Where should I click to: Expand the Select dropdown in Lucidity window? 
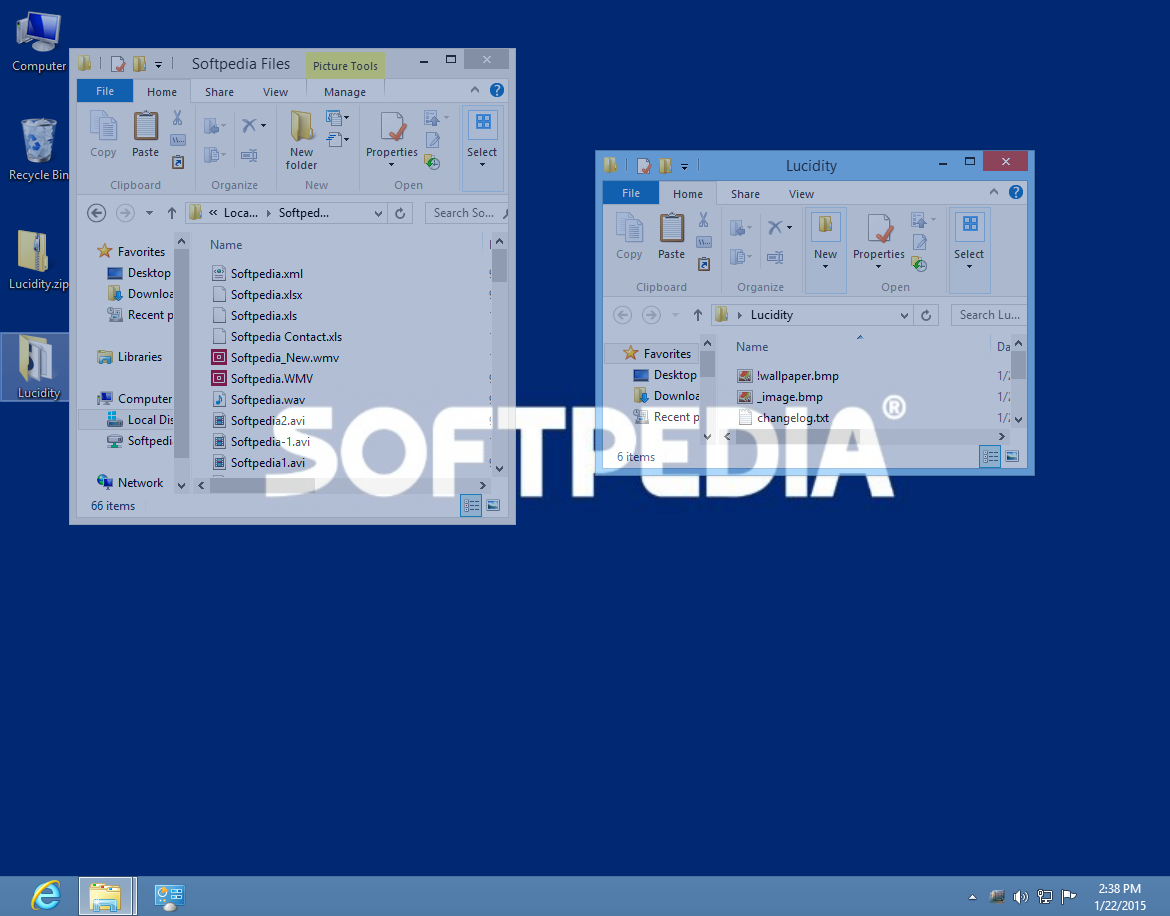click(969, 250)
